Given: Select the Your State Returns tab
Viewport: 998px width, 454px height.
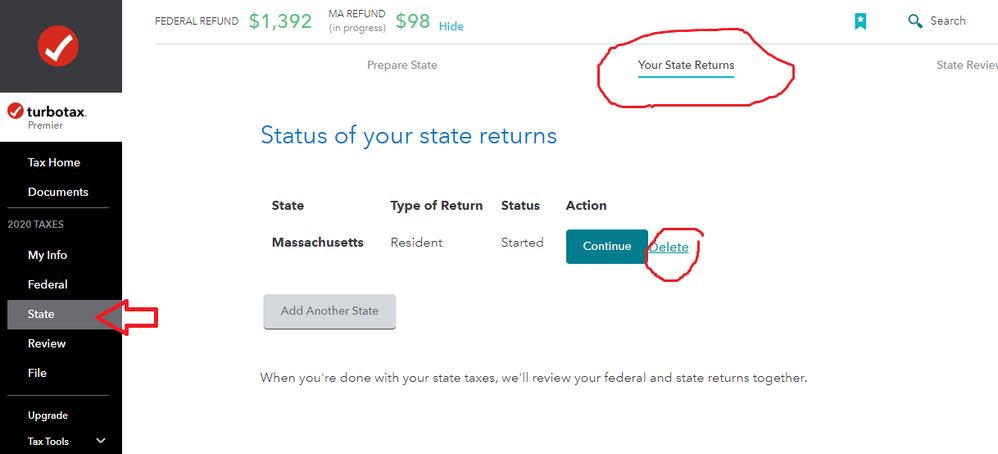Looking at the screenshot, I should coord(686,66).
